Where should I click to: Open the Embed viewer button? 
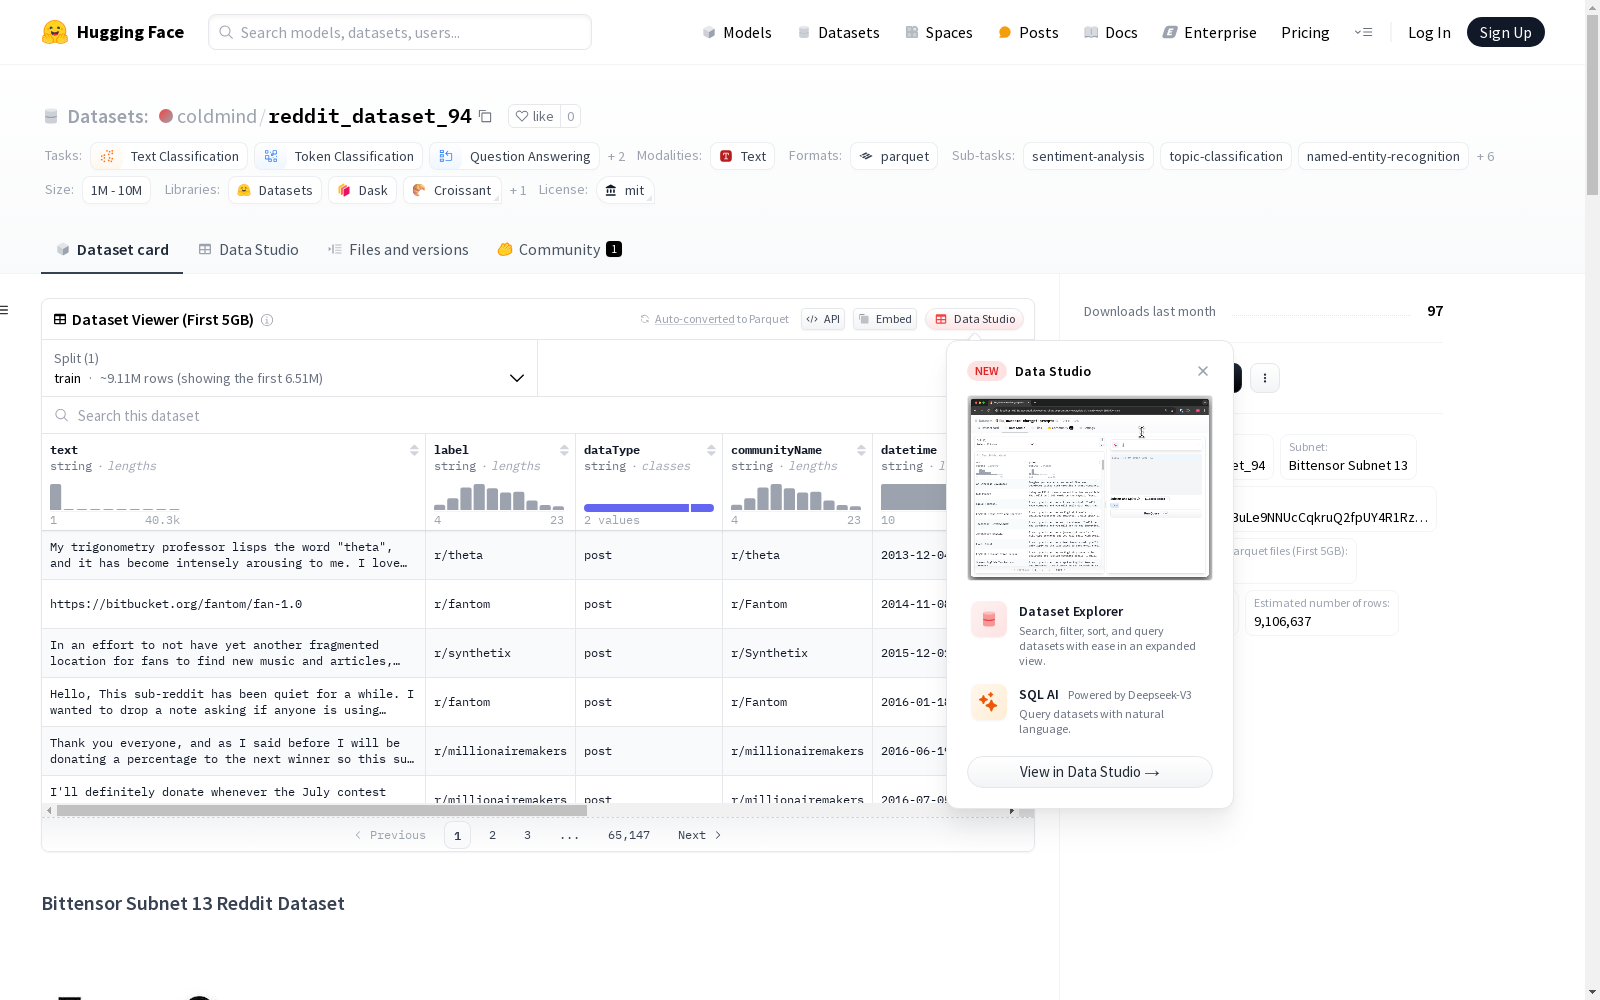click(x=885, y=319)
